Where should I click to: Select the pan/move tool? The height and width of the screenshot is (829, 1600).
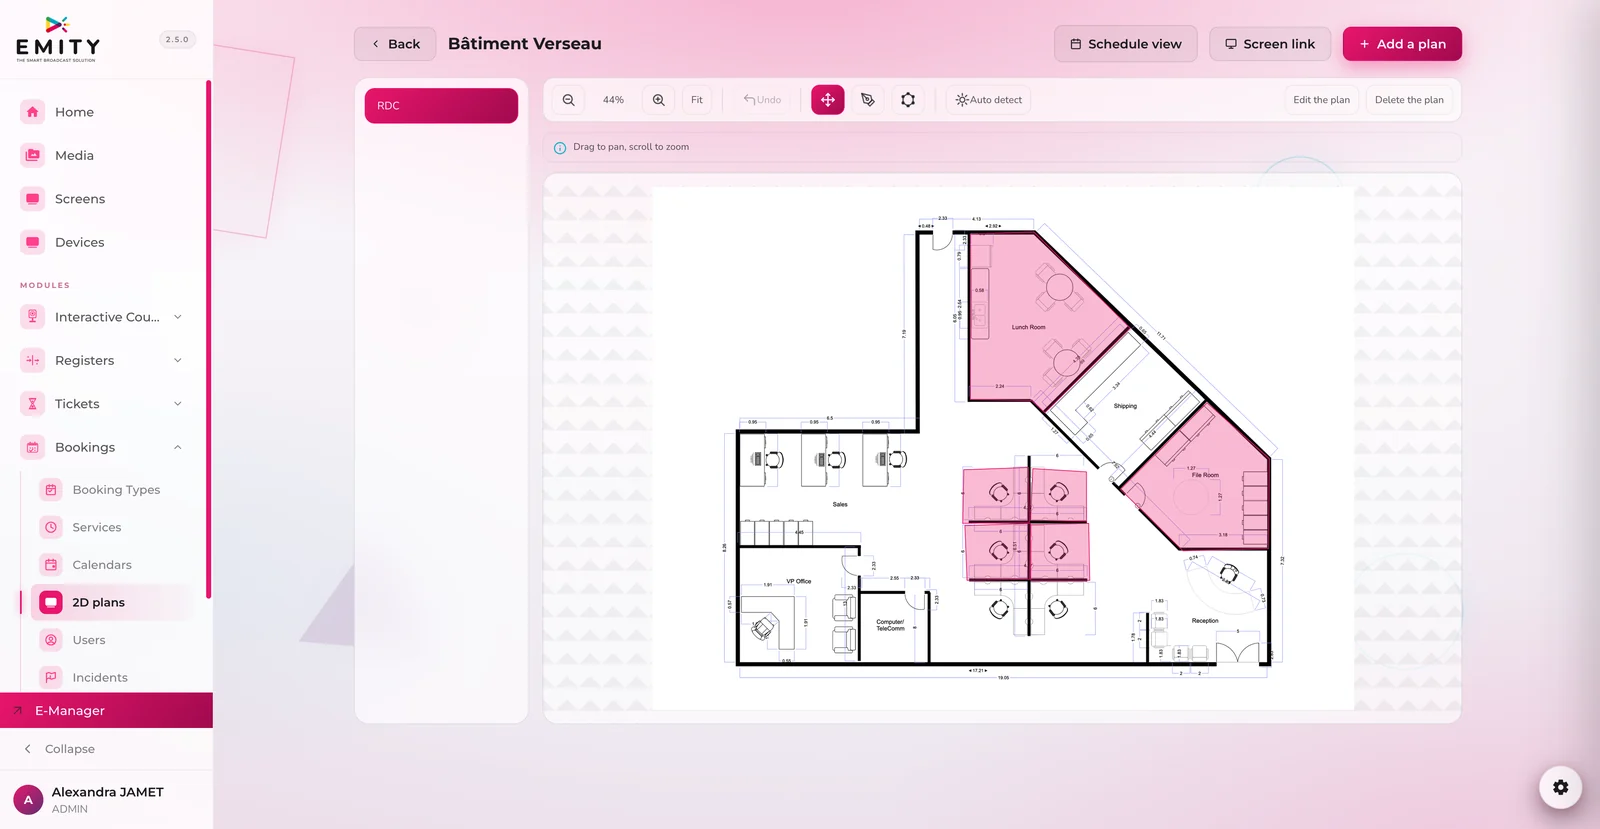pyautogui.click(x=828, y=100)
